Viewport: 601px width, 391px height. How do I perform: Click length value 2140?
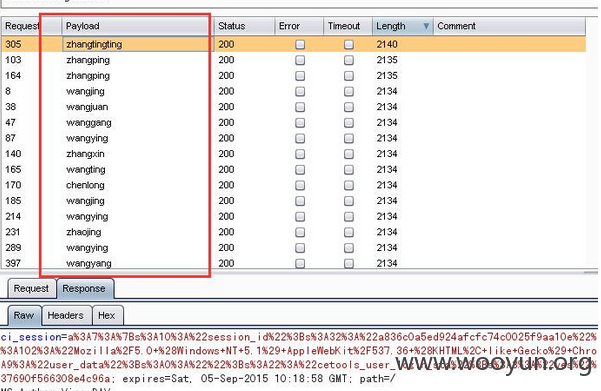387,44
